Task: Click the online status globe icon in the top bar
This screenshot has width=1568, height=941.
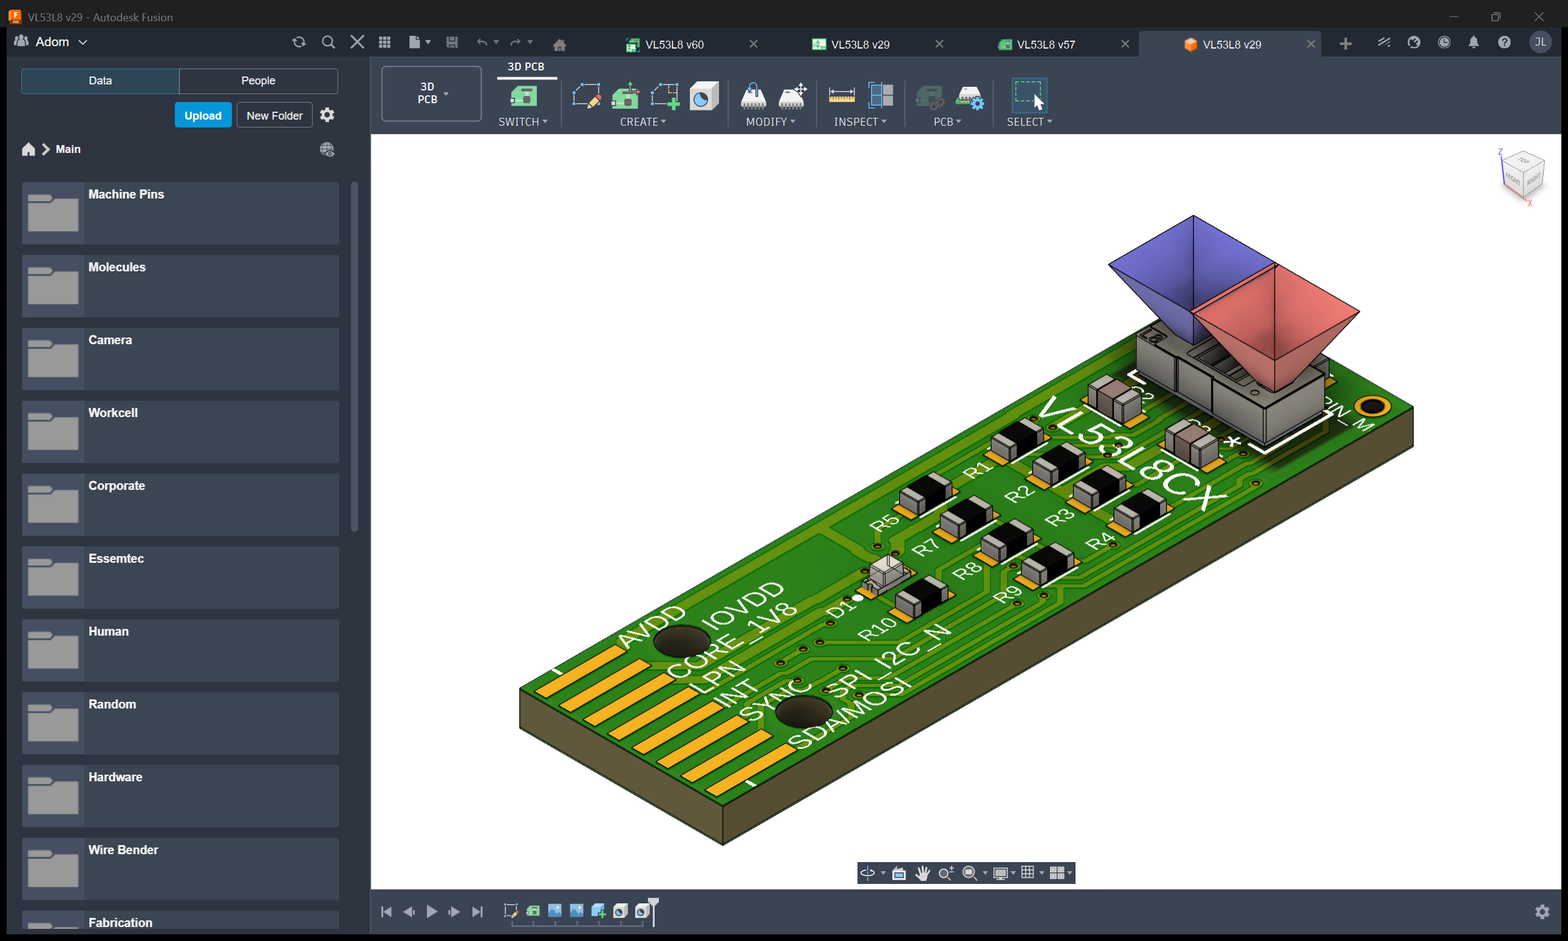Action: coord(1414,42)
